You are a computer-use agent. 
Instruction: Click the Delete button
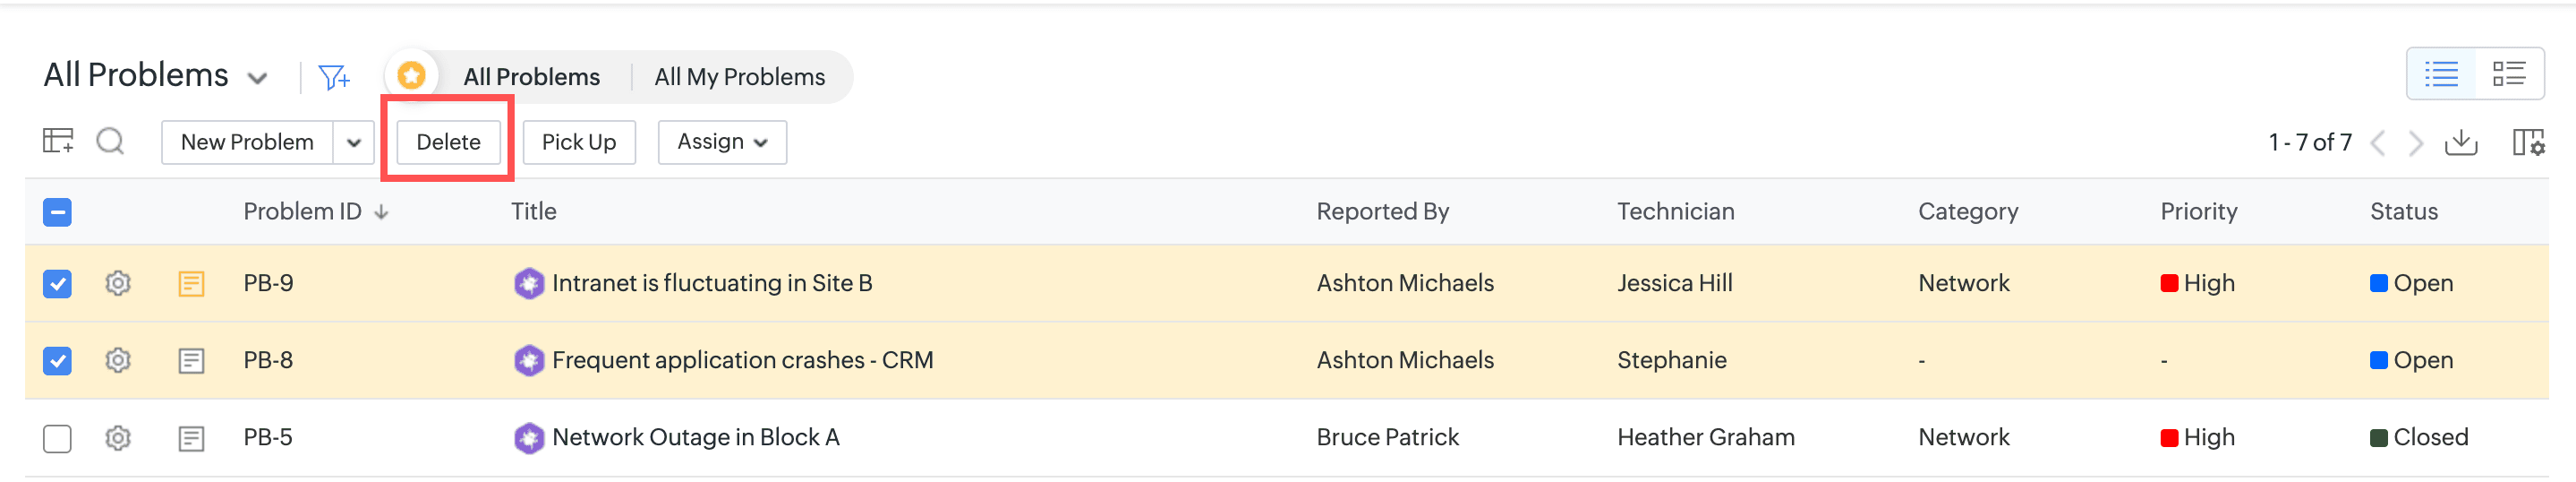(448, 142)
